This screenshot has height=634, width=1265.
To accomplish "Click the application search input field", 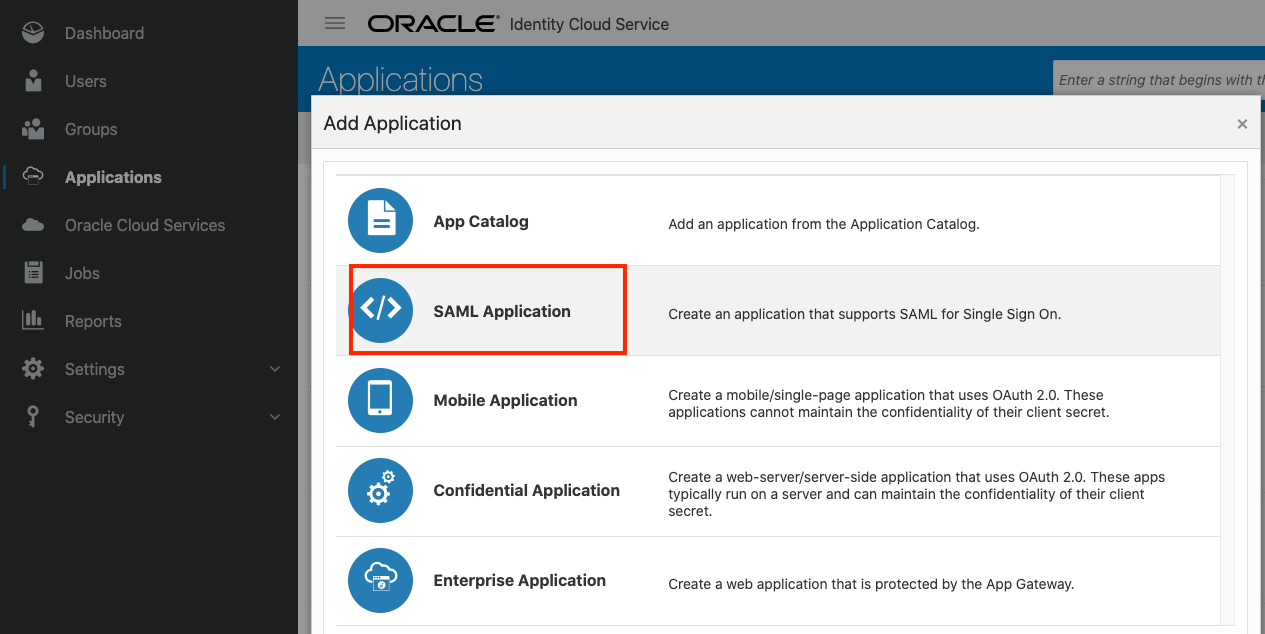I will tap(1158, 80).
